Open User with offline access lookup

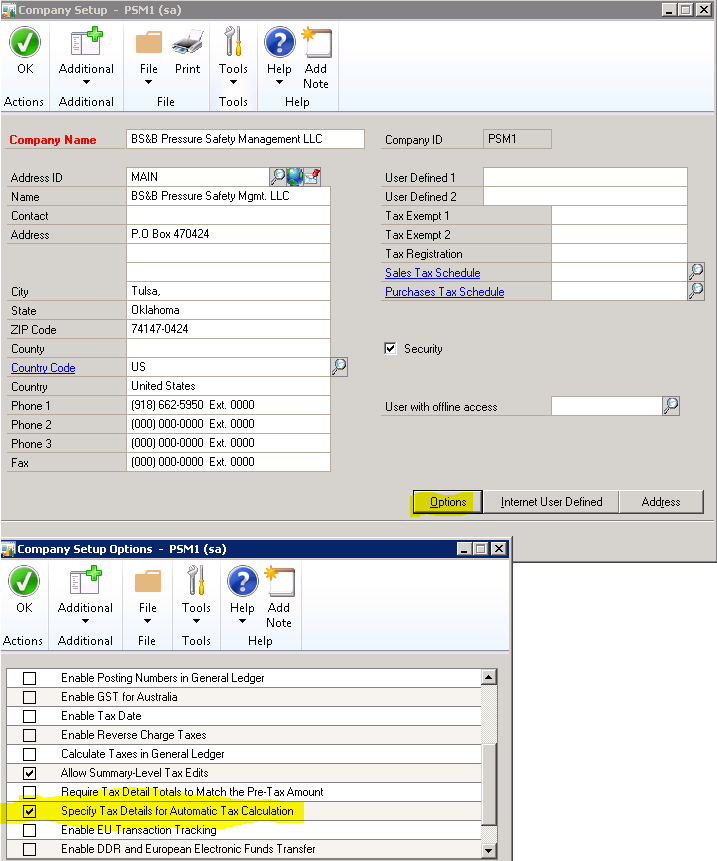click(x=670, y=406)
